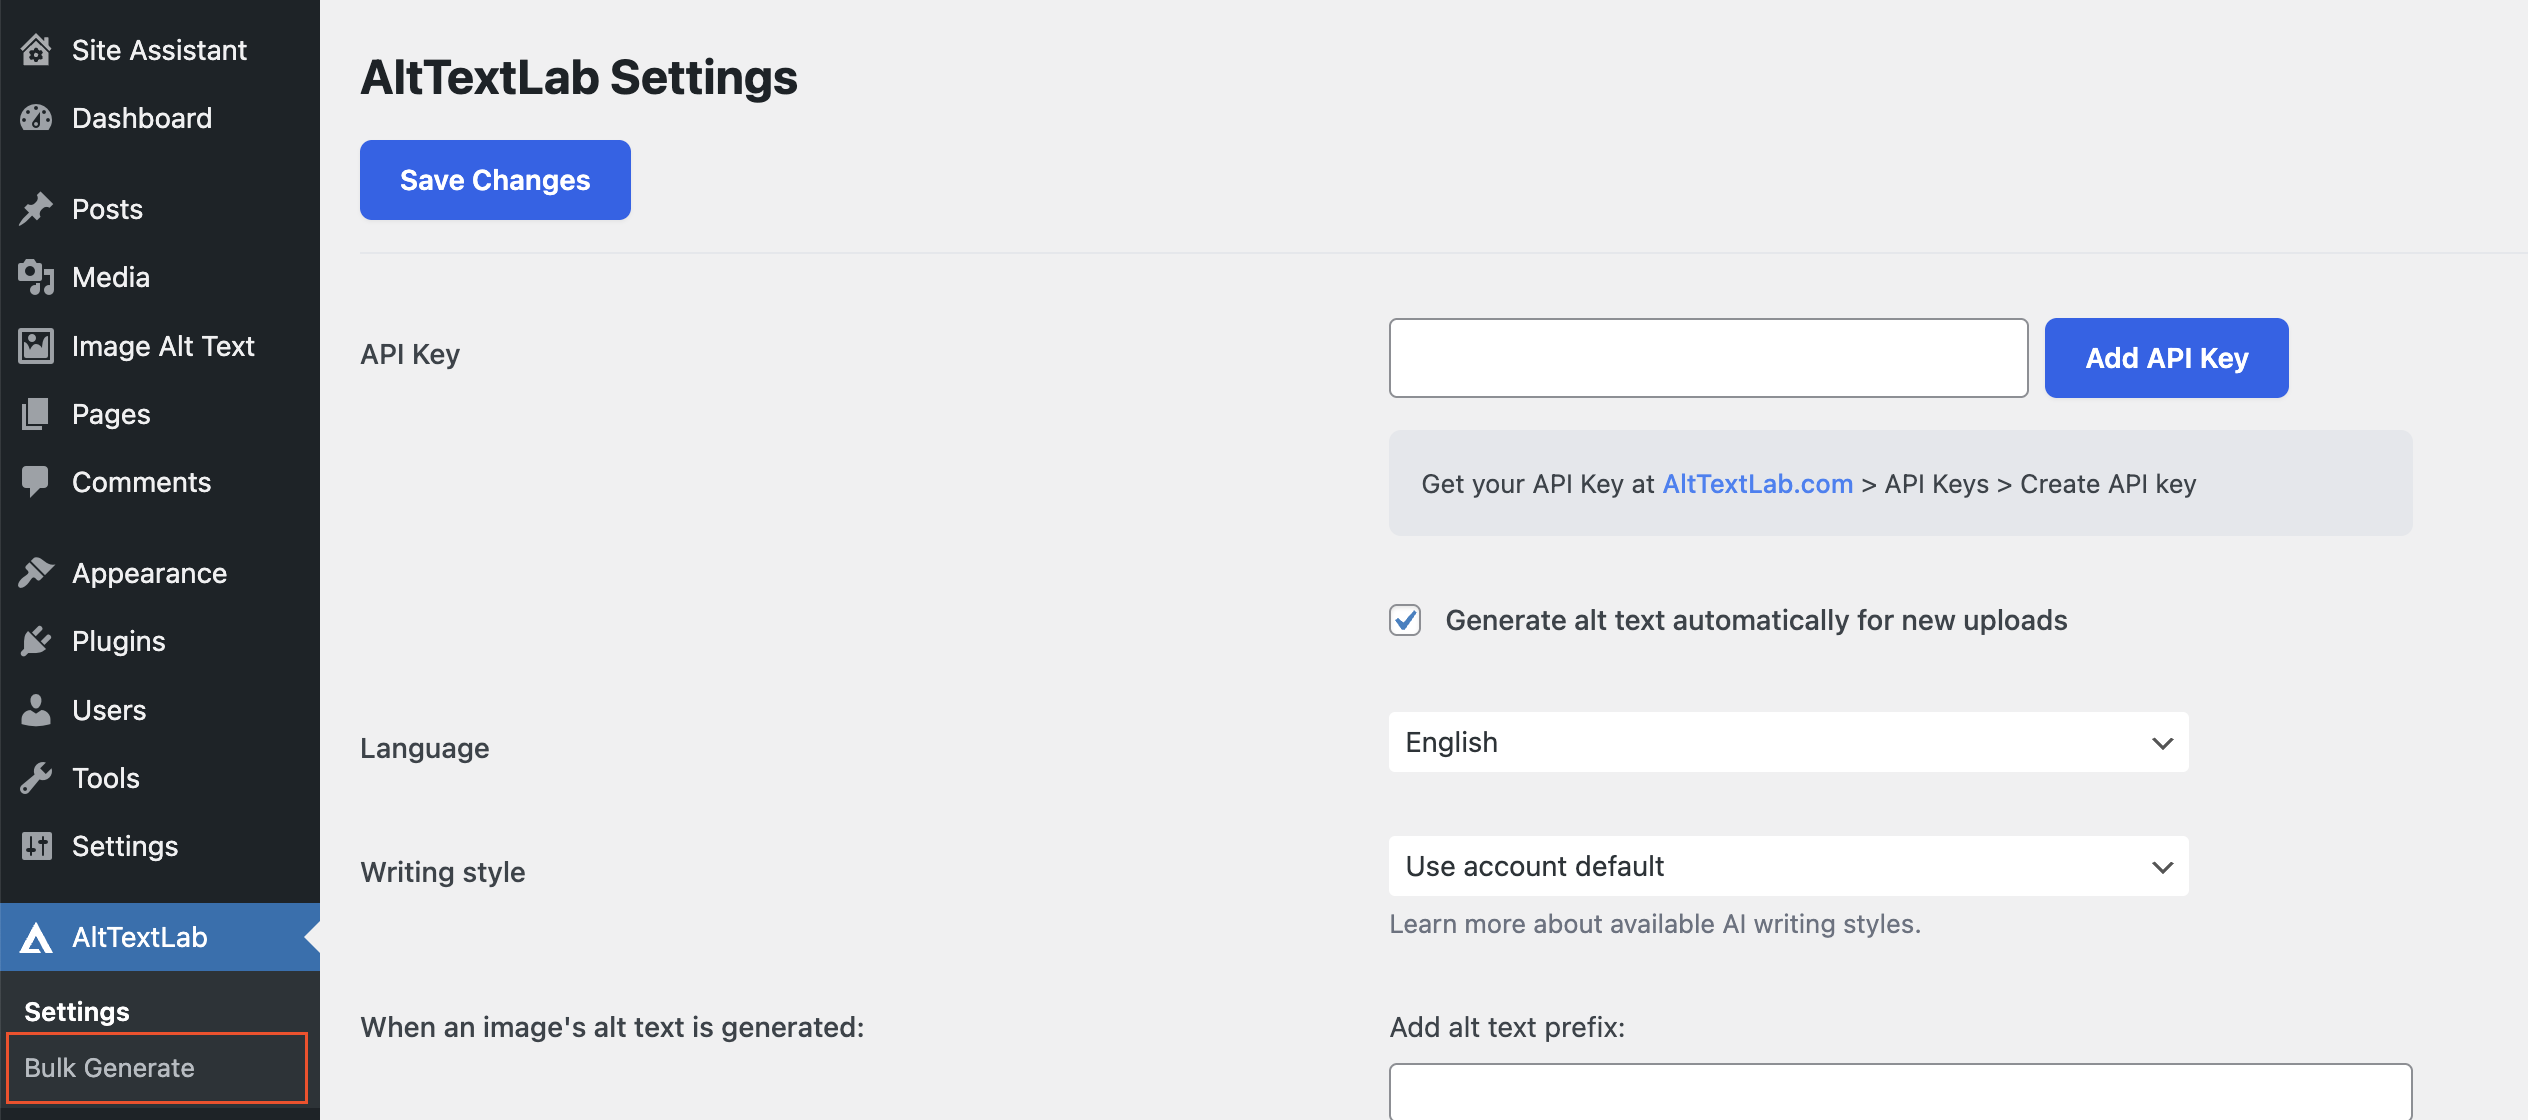Click the Users person icon
The width and height of the screenshot is (2528, 1120).
point(36,710)
